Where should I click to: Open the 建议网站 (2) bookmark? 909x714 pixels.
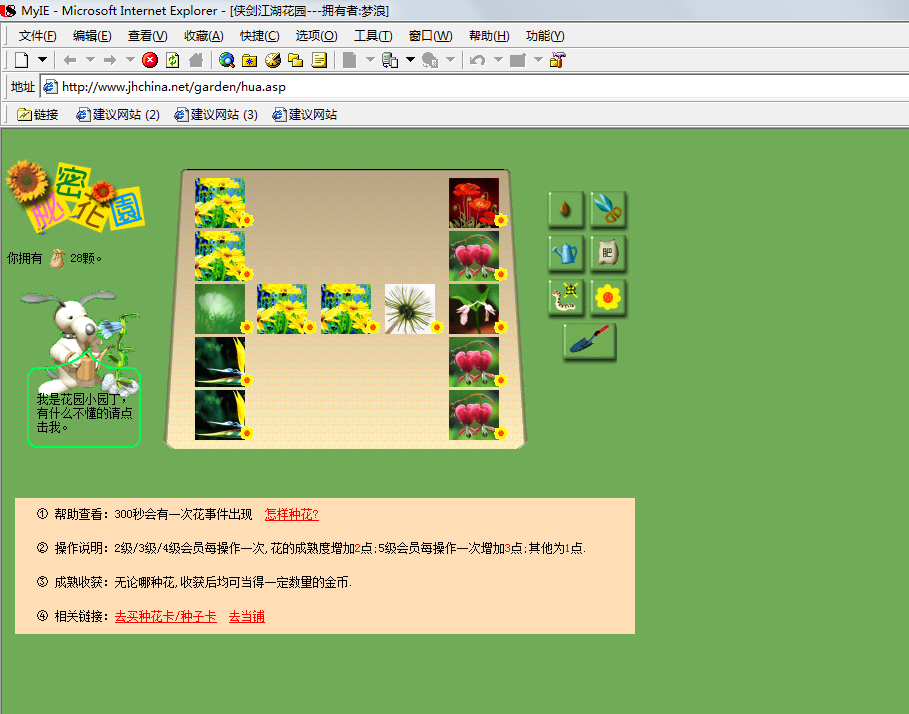click(x=118, y=115)
